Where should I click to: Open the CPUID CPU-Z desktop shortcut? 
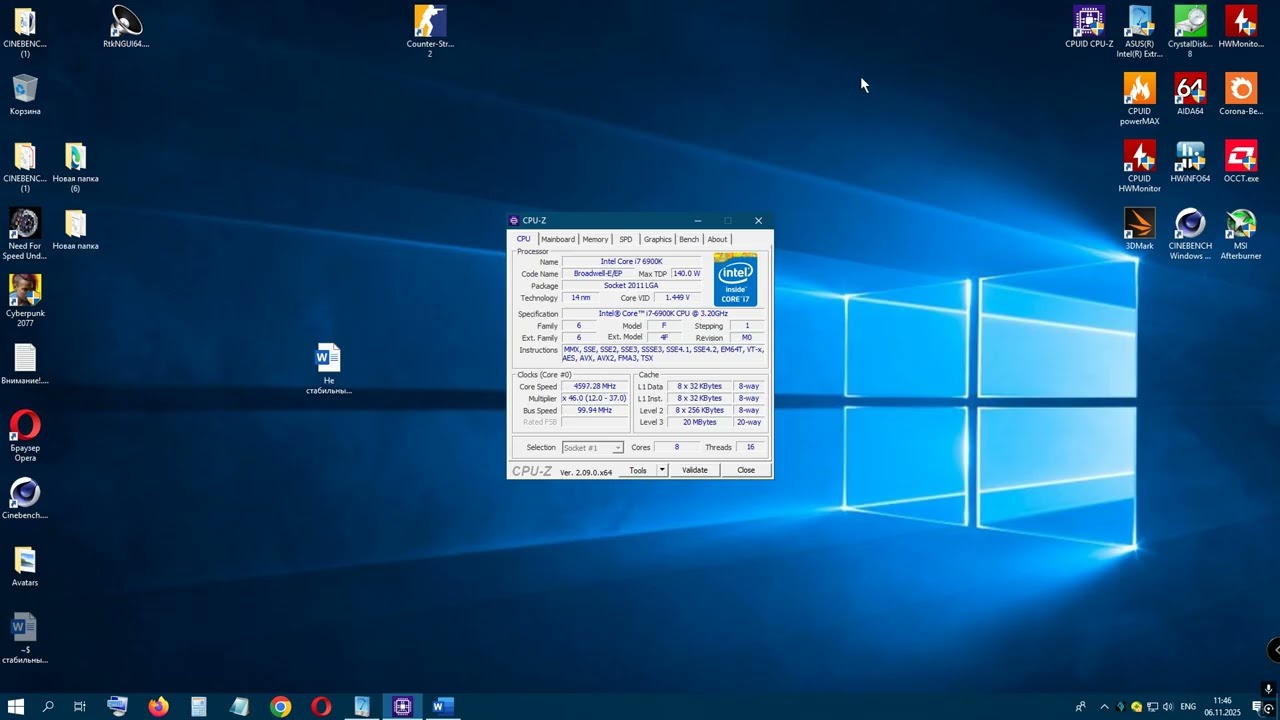pyautogui.click(x=1088, y=28)
